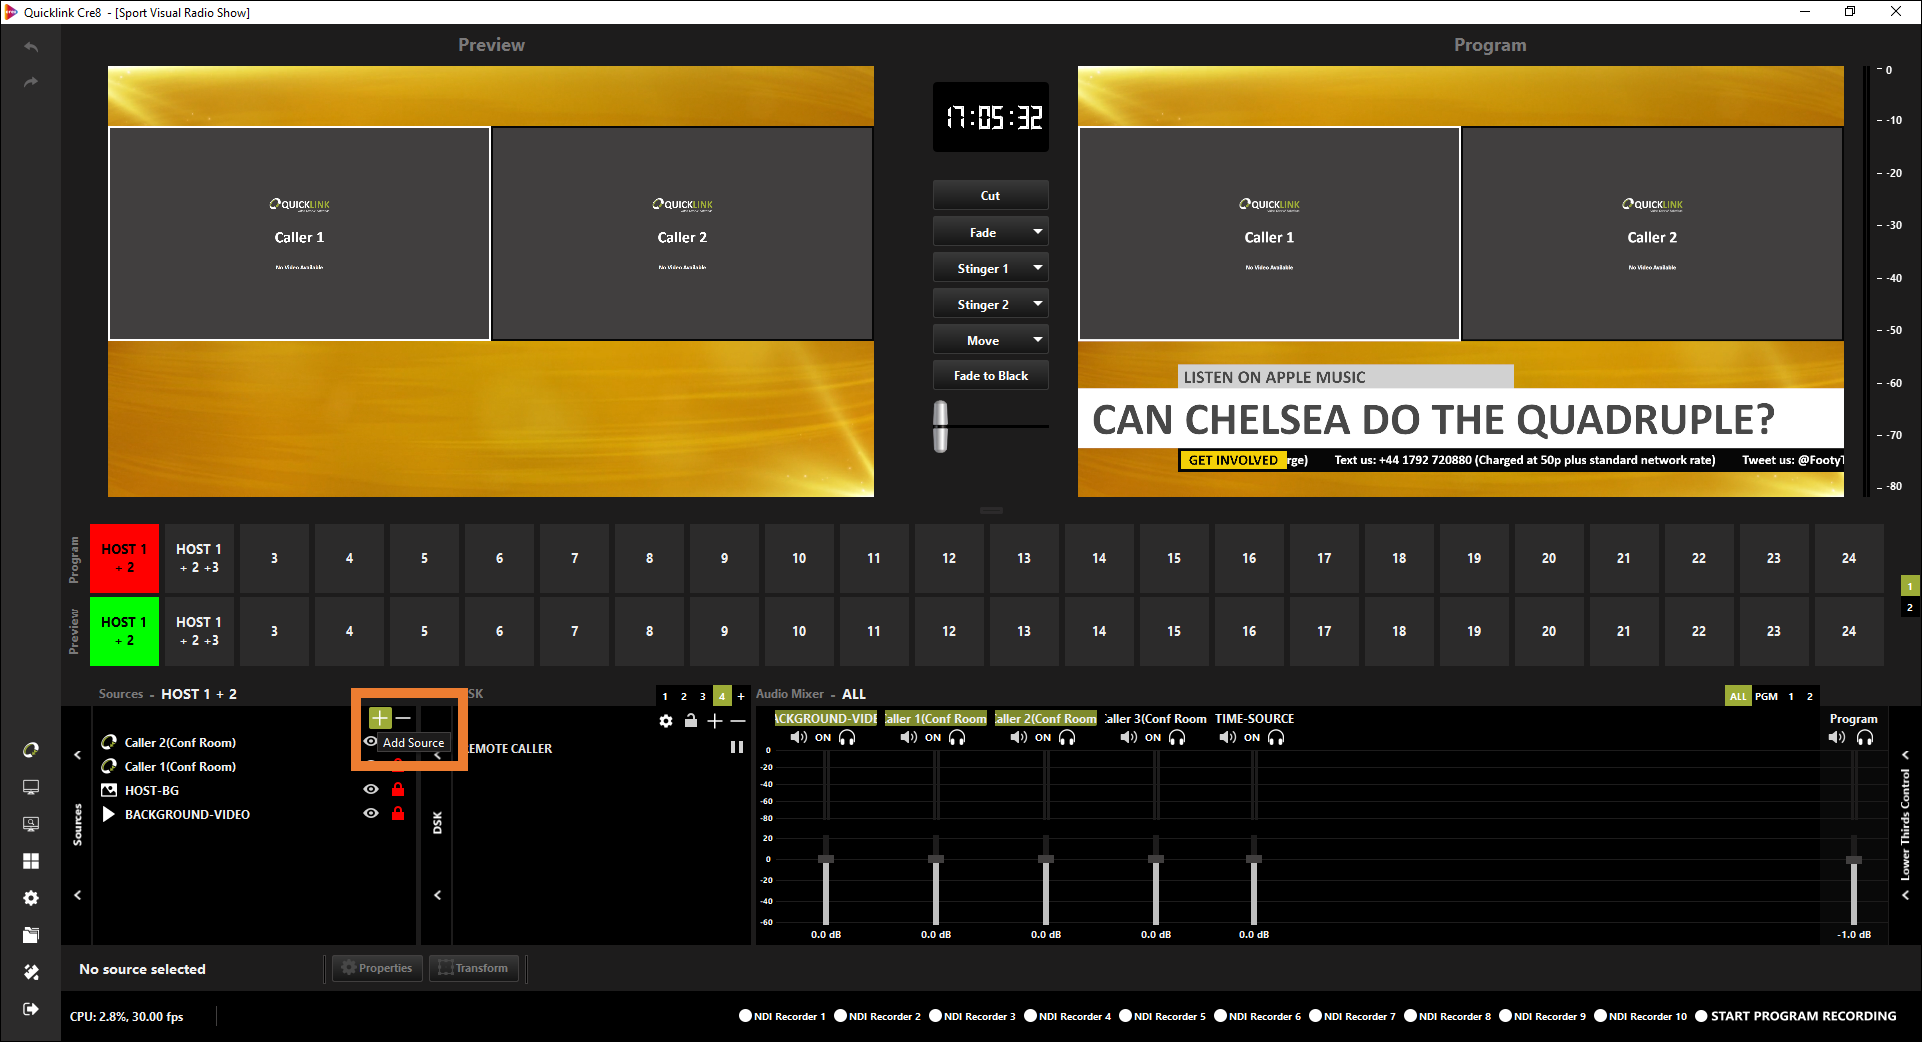Viewport: 1922px width, 1042px height.
Task: Pause the Remote Caller DSK item
Action: click(737, 747)
